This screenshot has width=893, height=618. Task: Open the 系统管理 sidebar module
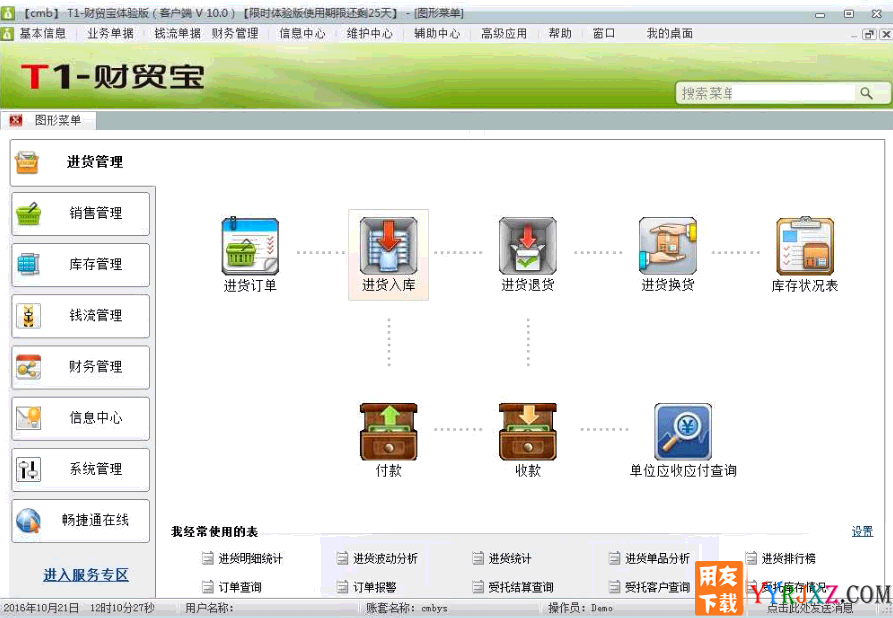(79, 469)
